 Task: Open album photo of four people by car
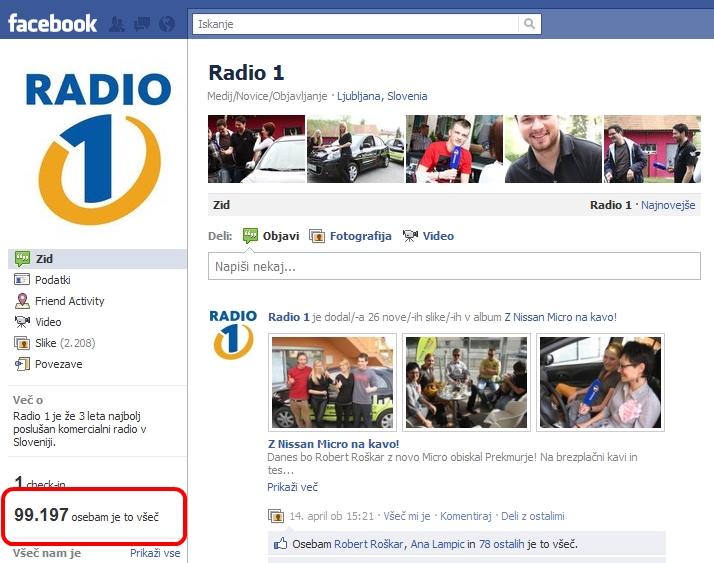click(x=332, y=382)
